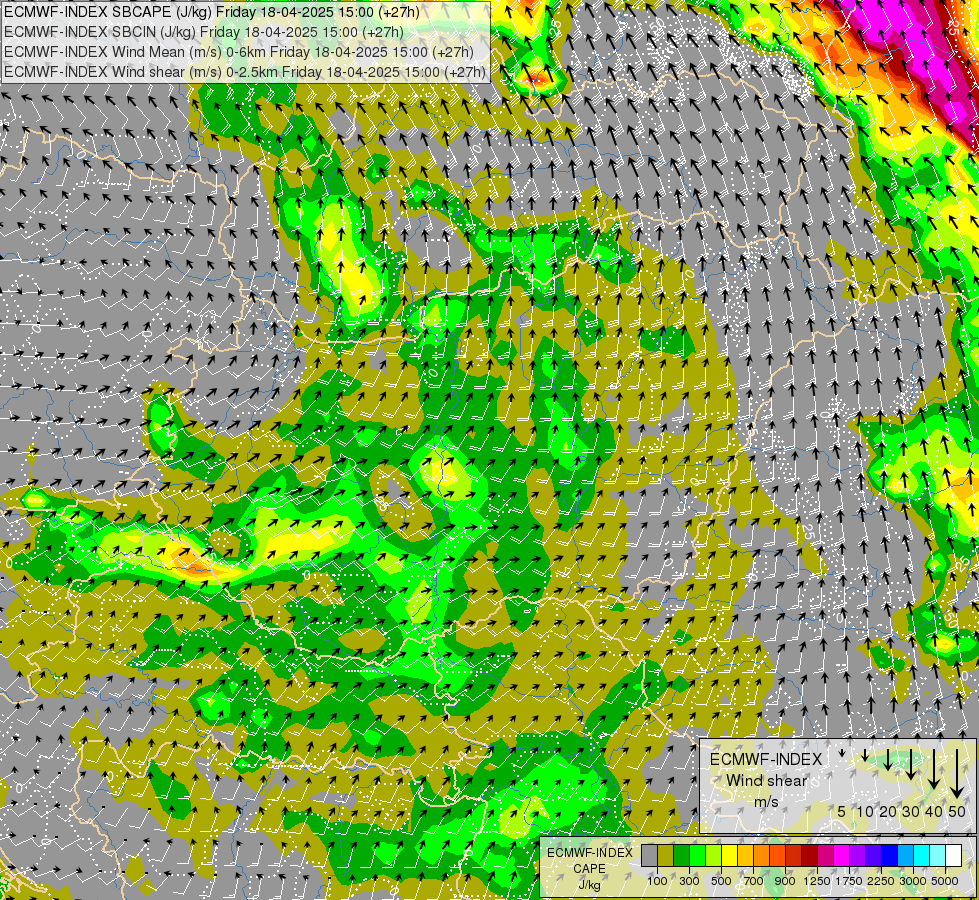Viewport: 979px width, 900px height.
Task: Click the '700' CAPE scale value
Action: 754,881
